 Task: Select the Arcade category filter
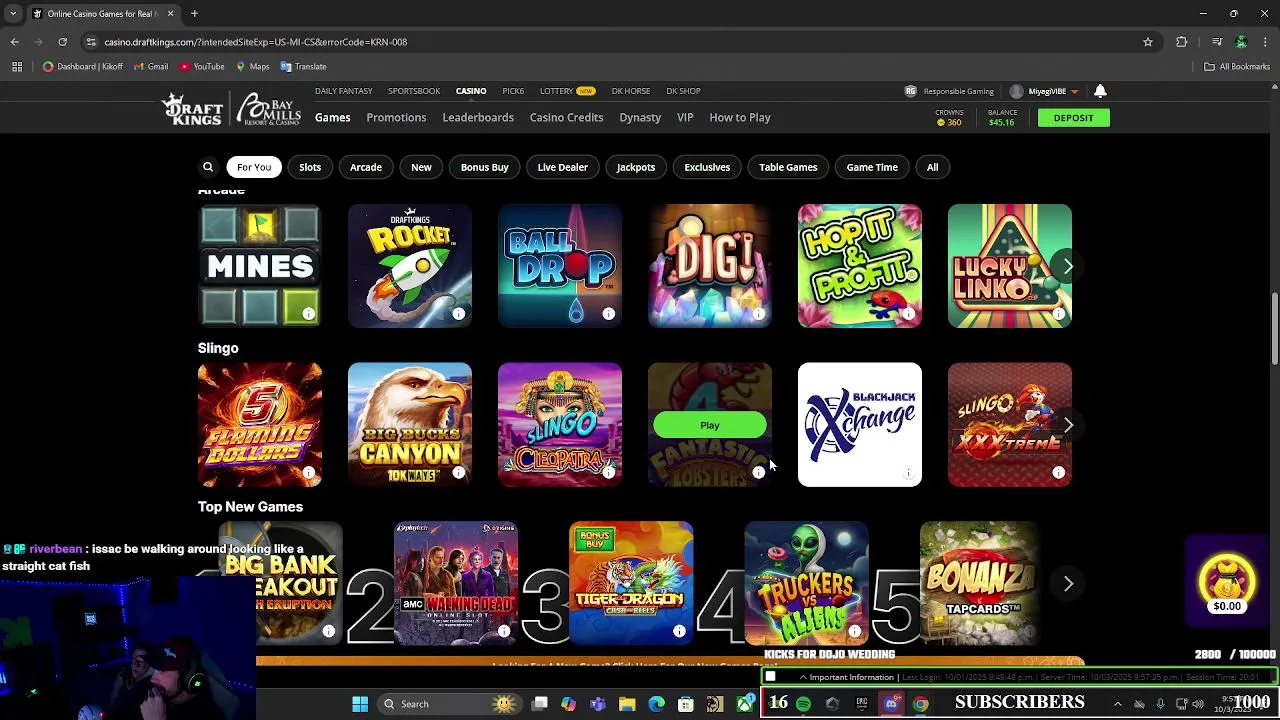click(x=366, y=167)
